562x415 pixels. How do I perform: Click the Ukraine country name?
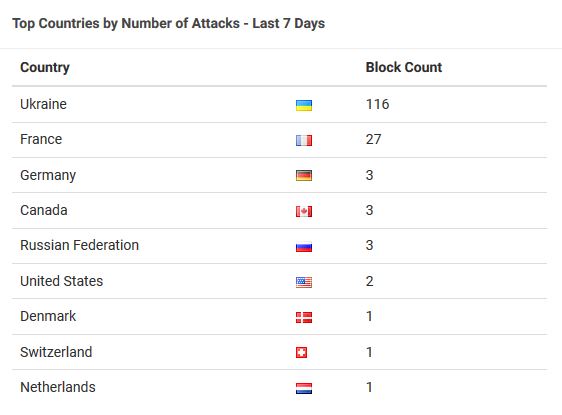(x=43, y=104)
